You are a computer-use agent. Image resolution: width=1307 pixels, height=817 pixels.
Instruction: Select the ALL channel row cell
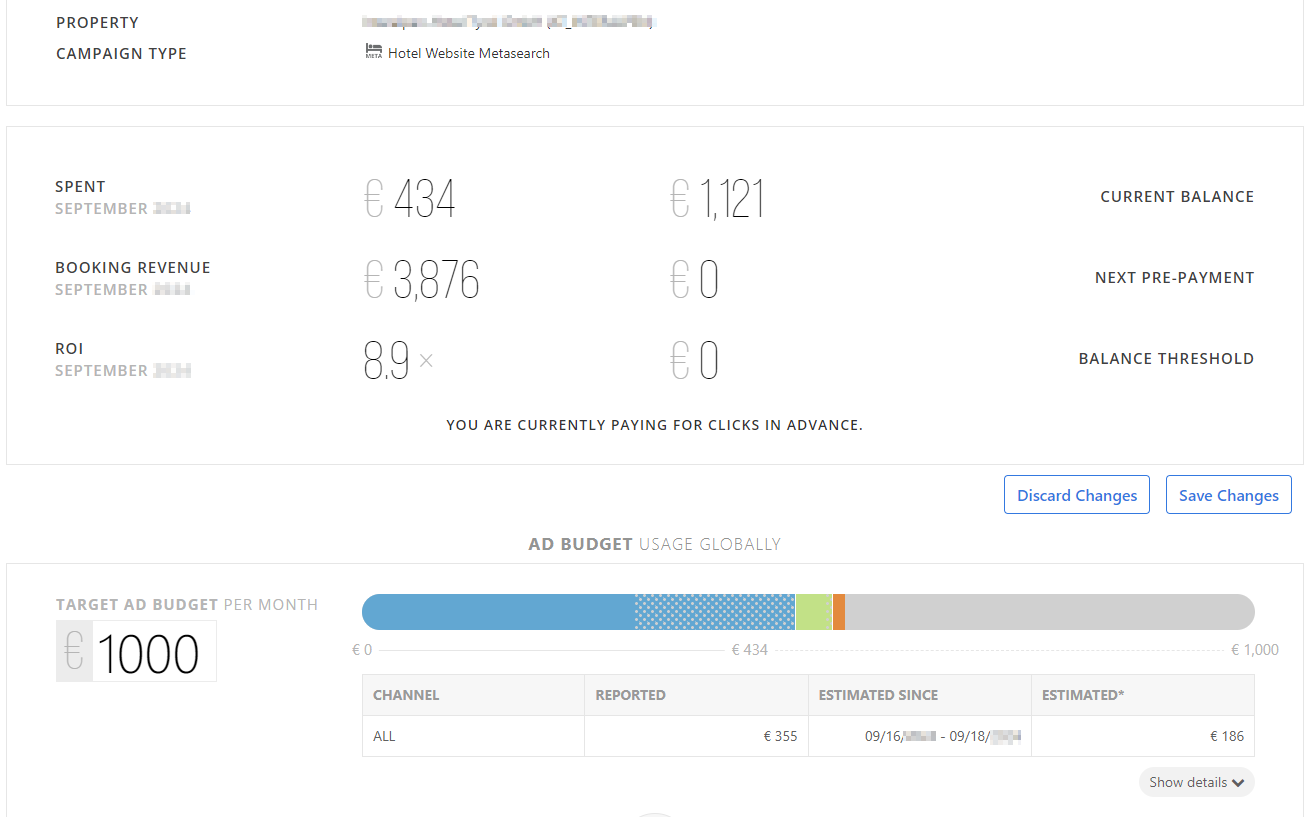coord(384,736)
